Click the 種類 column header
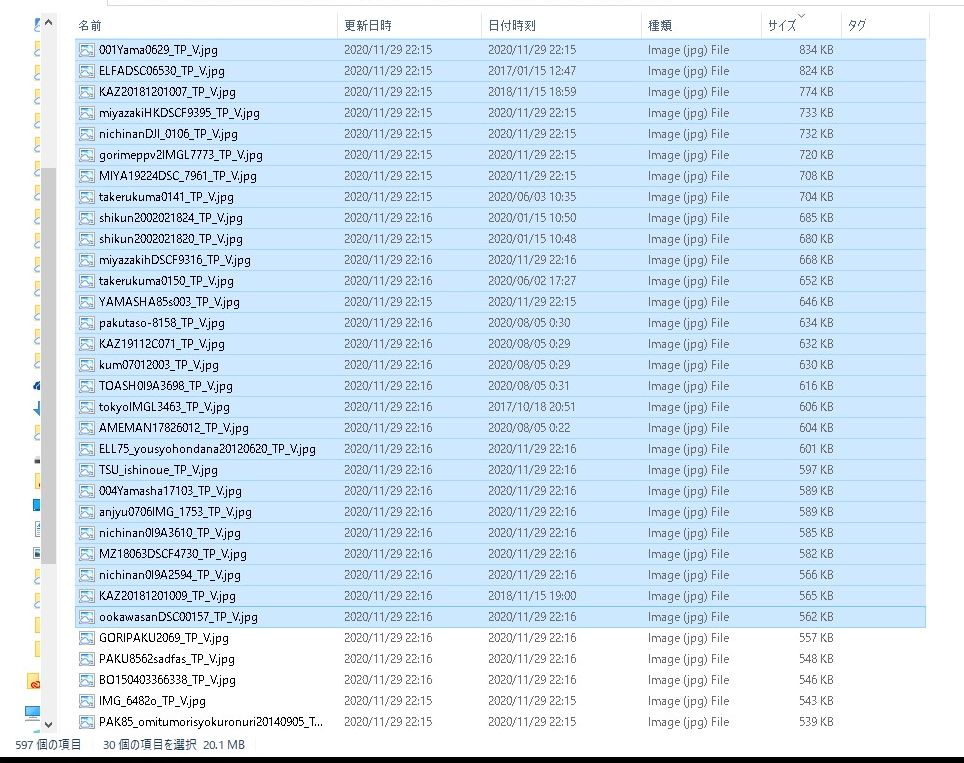The height and width of the screenshot is (763, 964). (660, 25)
